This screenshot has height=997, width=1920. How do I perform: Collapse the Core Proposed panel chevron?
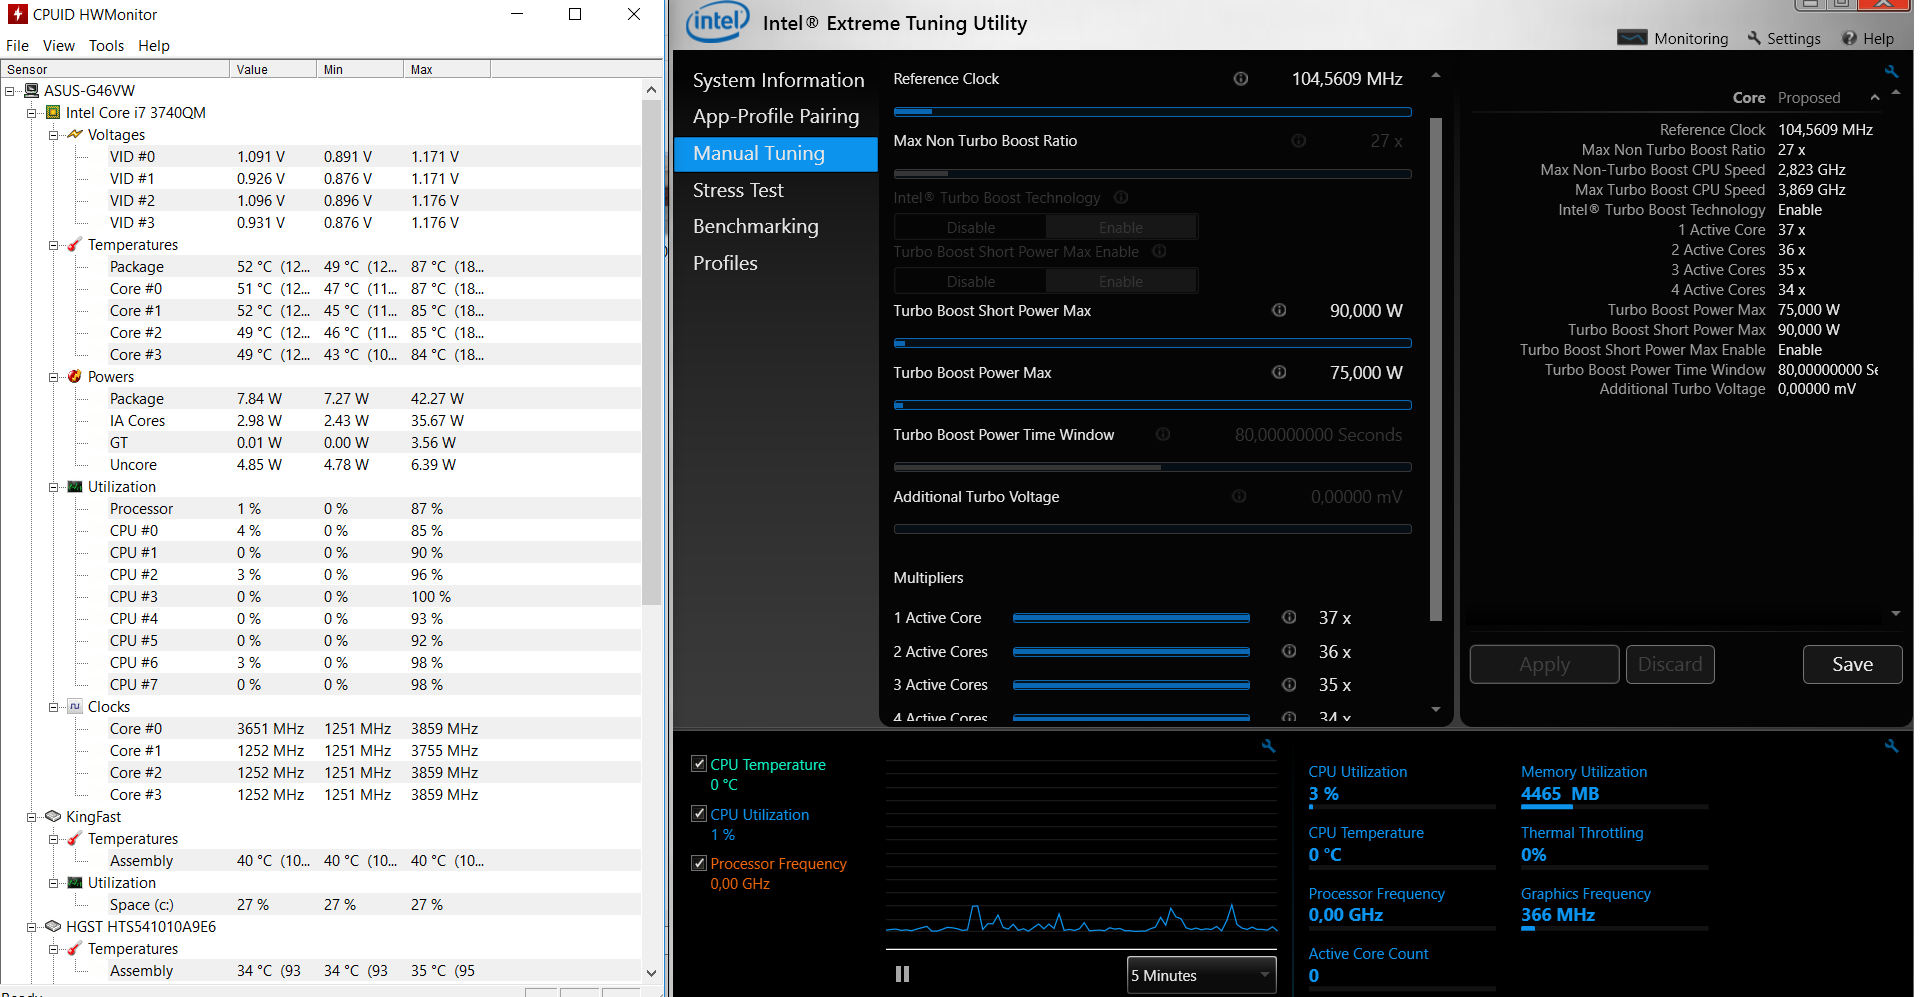click(x=1875, y=97)
